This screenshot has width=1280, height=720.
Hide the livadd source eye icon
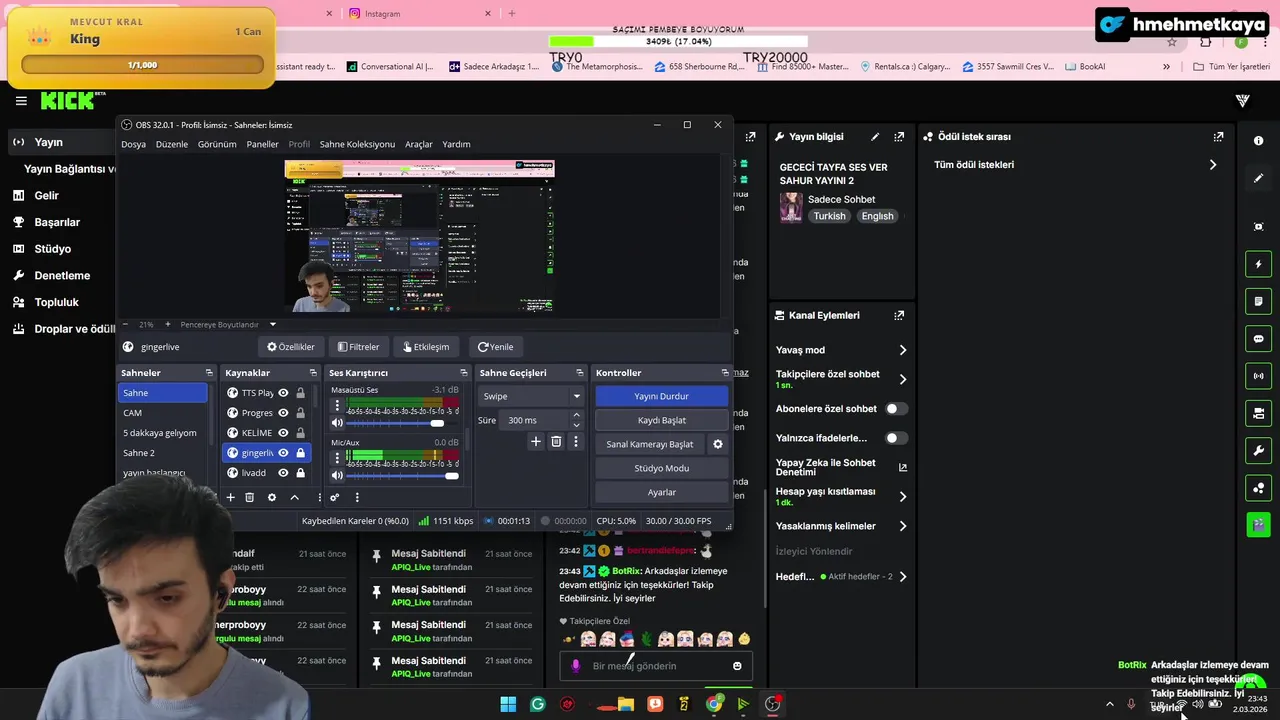[x=283, y=473]
